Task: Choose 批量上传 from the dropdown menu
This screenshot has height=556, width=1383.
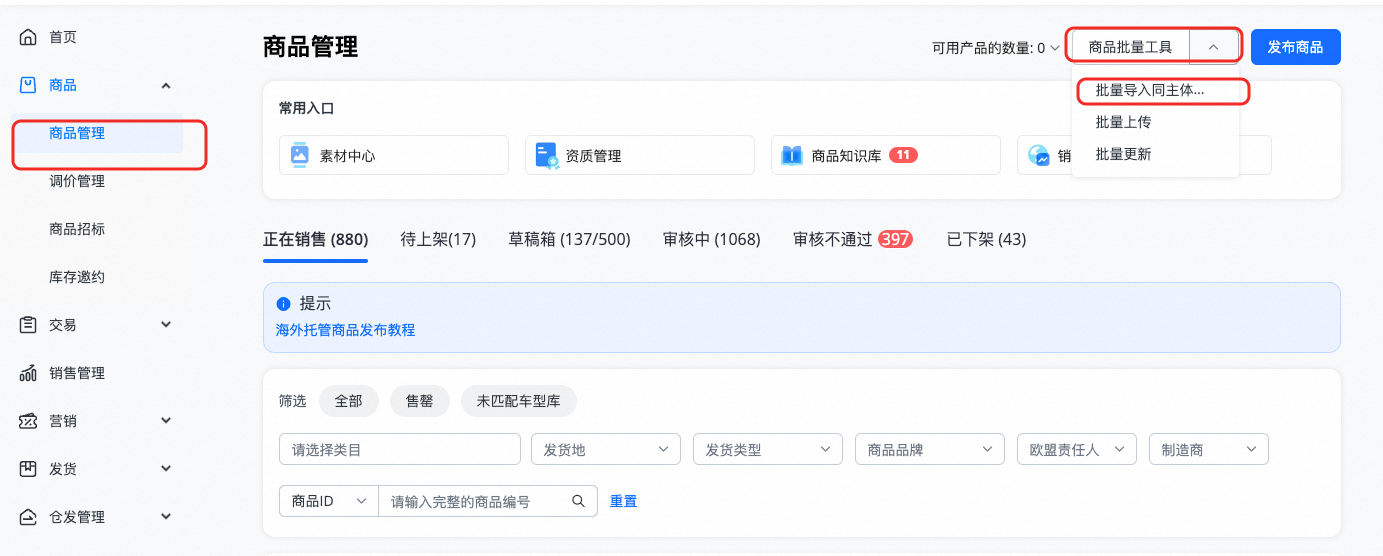Action: pyautogui.click(x=1123, y=122)
